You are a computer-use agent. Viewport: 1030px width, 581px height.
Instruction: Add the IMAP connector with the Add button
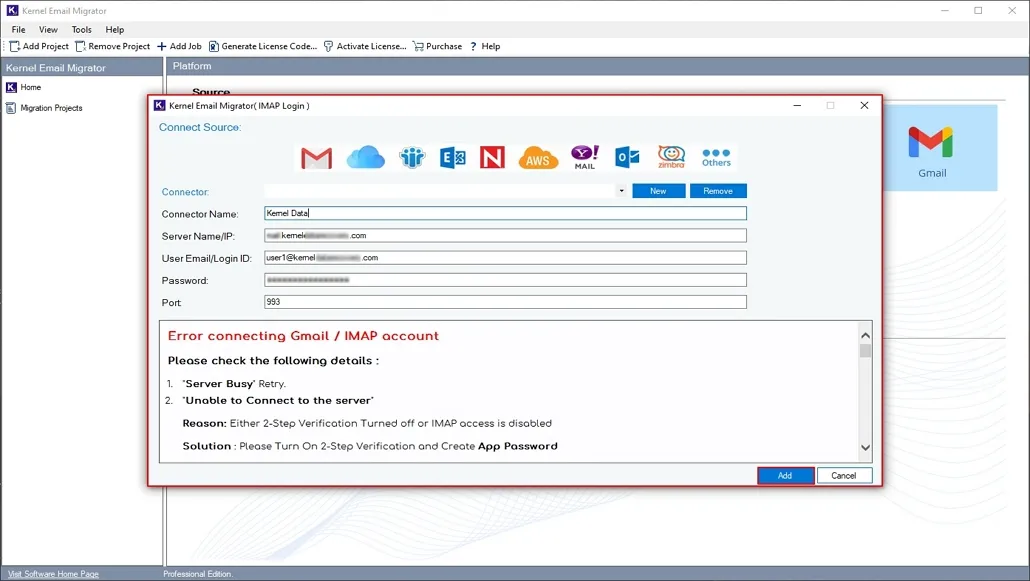coord(786,475)
